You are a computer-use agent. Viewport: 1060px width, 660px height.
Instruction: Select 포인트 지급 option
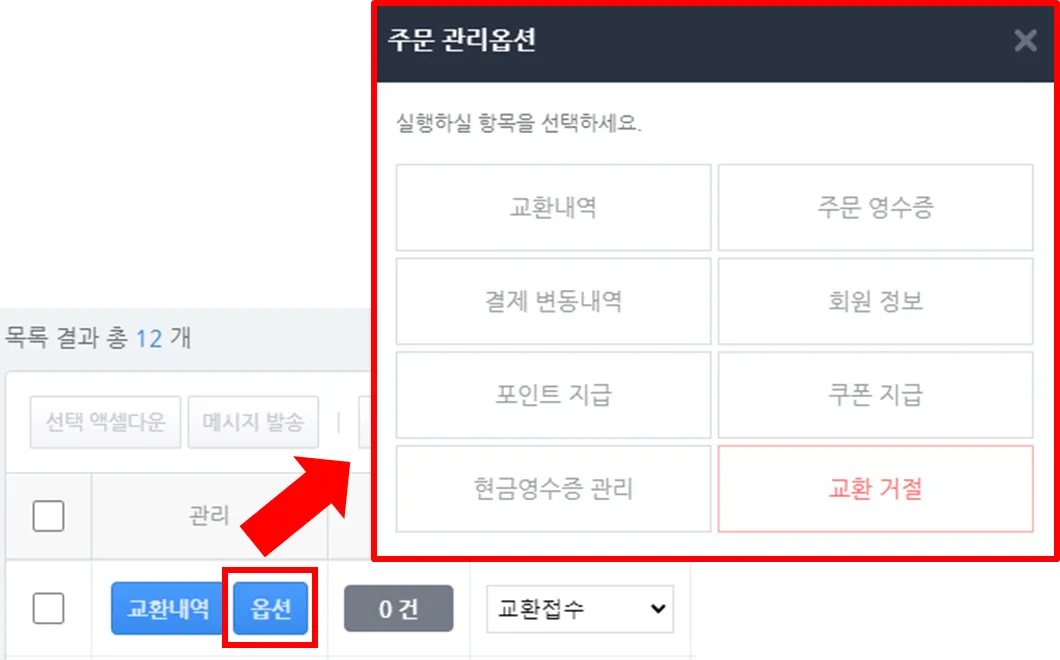pyautogui.click(x=553, y=395)
